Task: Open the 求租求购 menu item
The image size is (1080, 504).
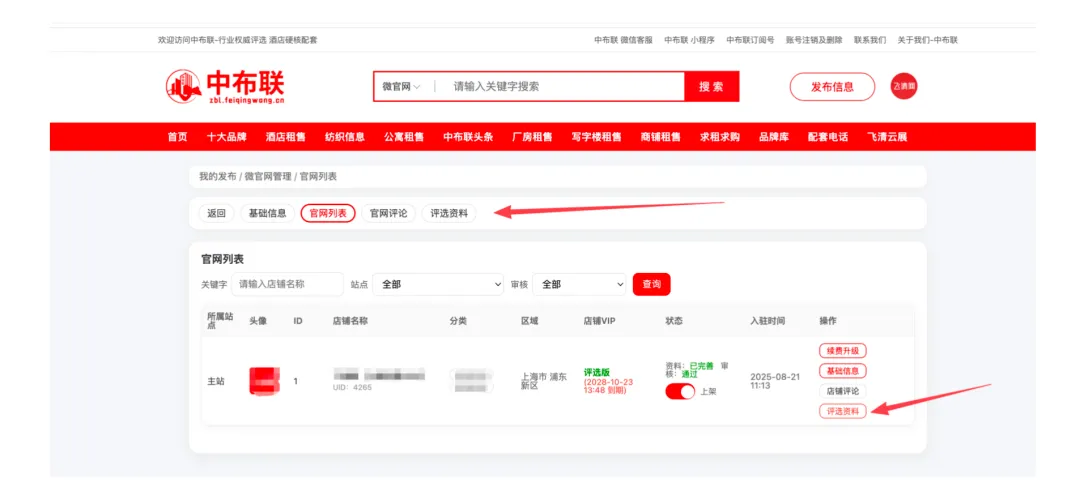Action: click(x=720, y=137)
